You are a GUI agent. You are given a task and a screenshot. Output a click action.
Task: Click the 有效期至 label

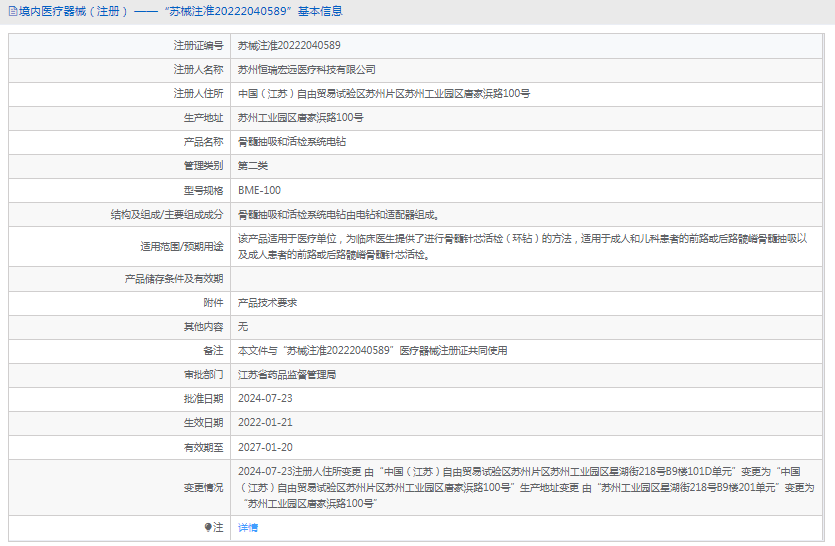click(203, 447)
